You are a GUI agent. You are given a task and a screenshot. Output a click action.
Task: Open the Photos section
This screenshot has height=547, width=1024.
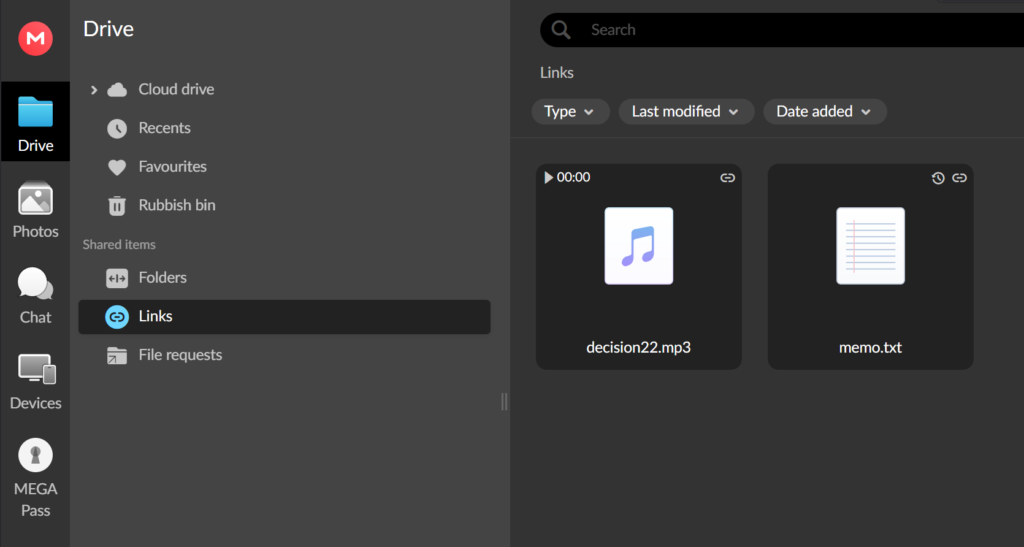point(35,211)
